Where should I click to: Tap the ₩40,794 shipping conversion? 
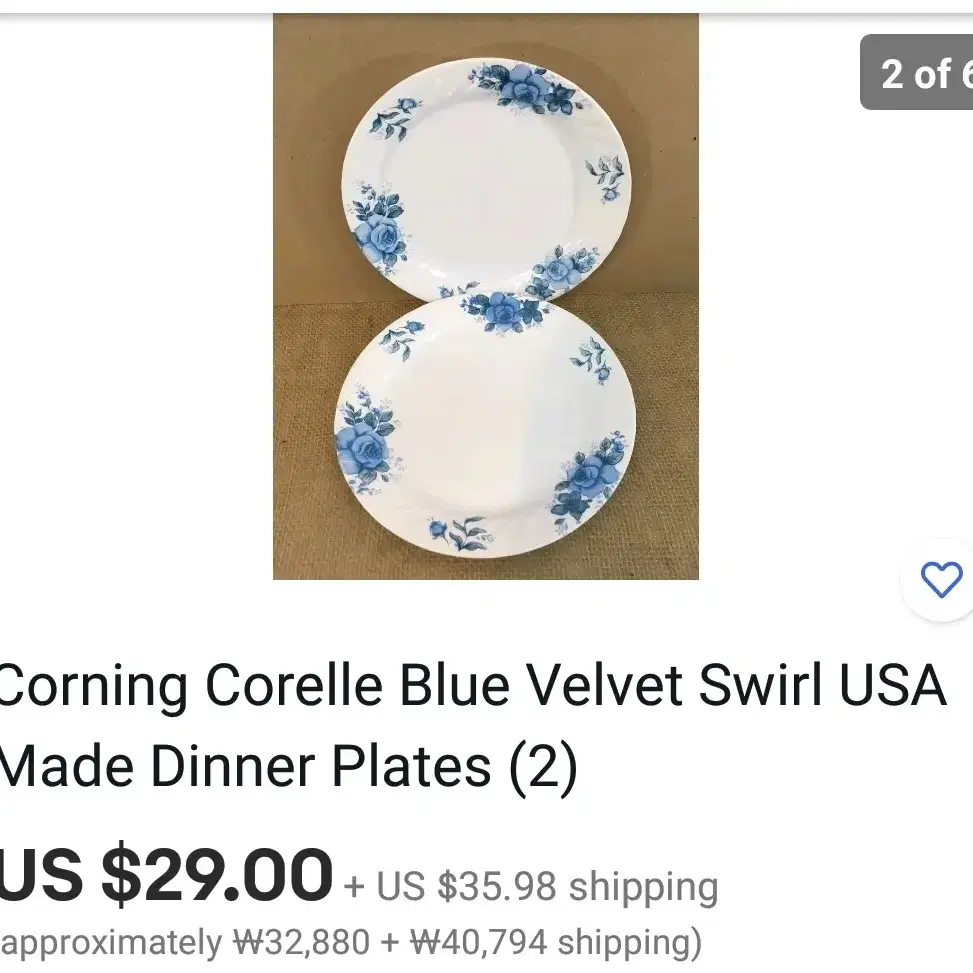click(x=555, y=942)
